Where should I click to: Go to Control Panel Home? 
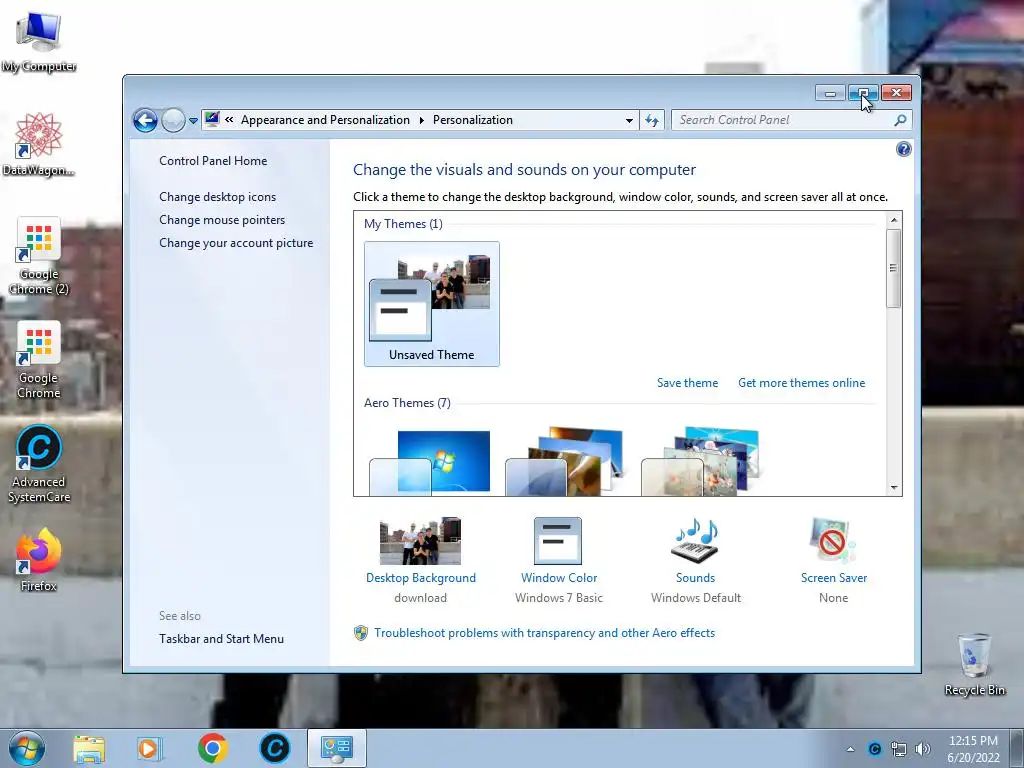click(213, 161)
